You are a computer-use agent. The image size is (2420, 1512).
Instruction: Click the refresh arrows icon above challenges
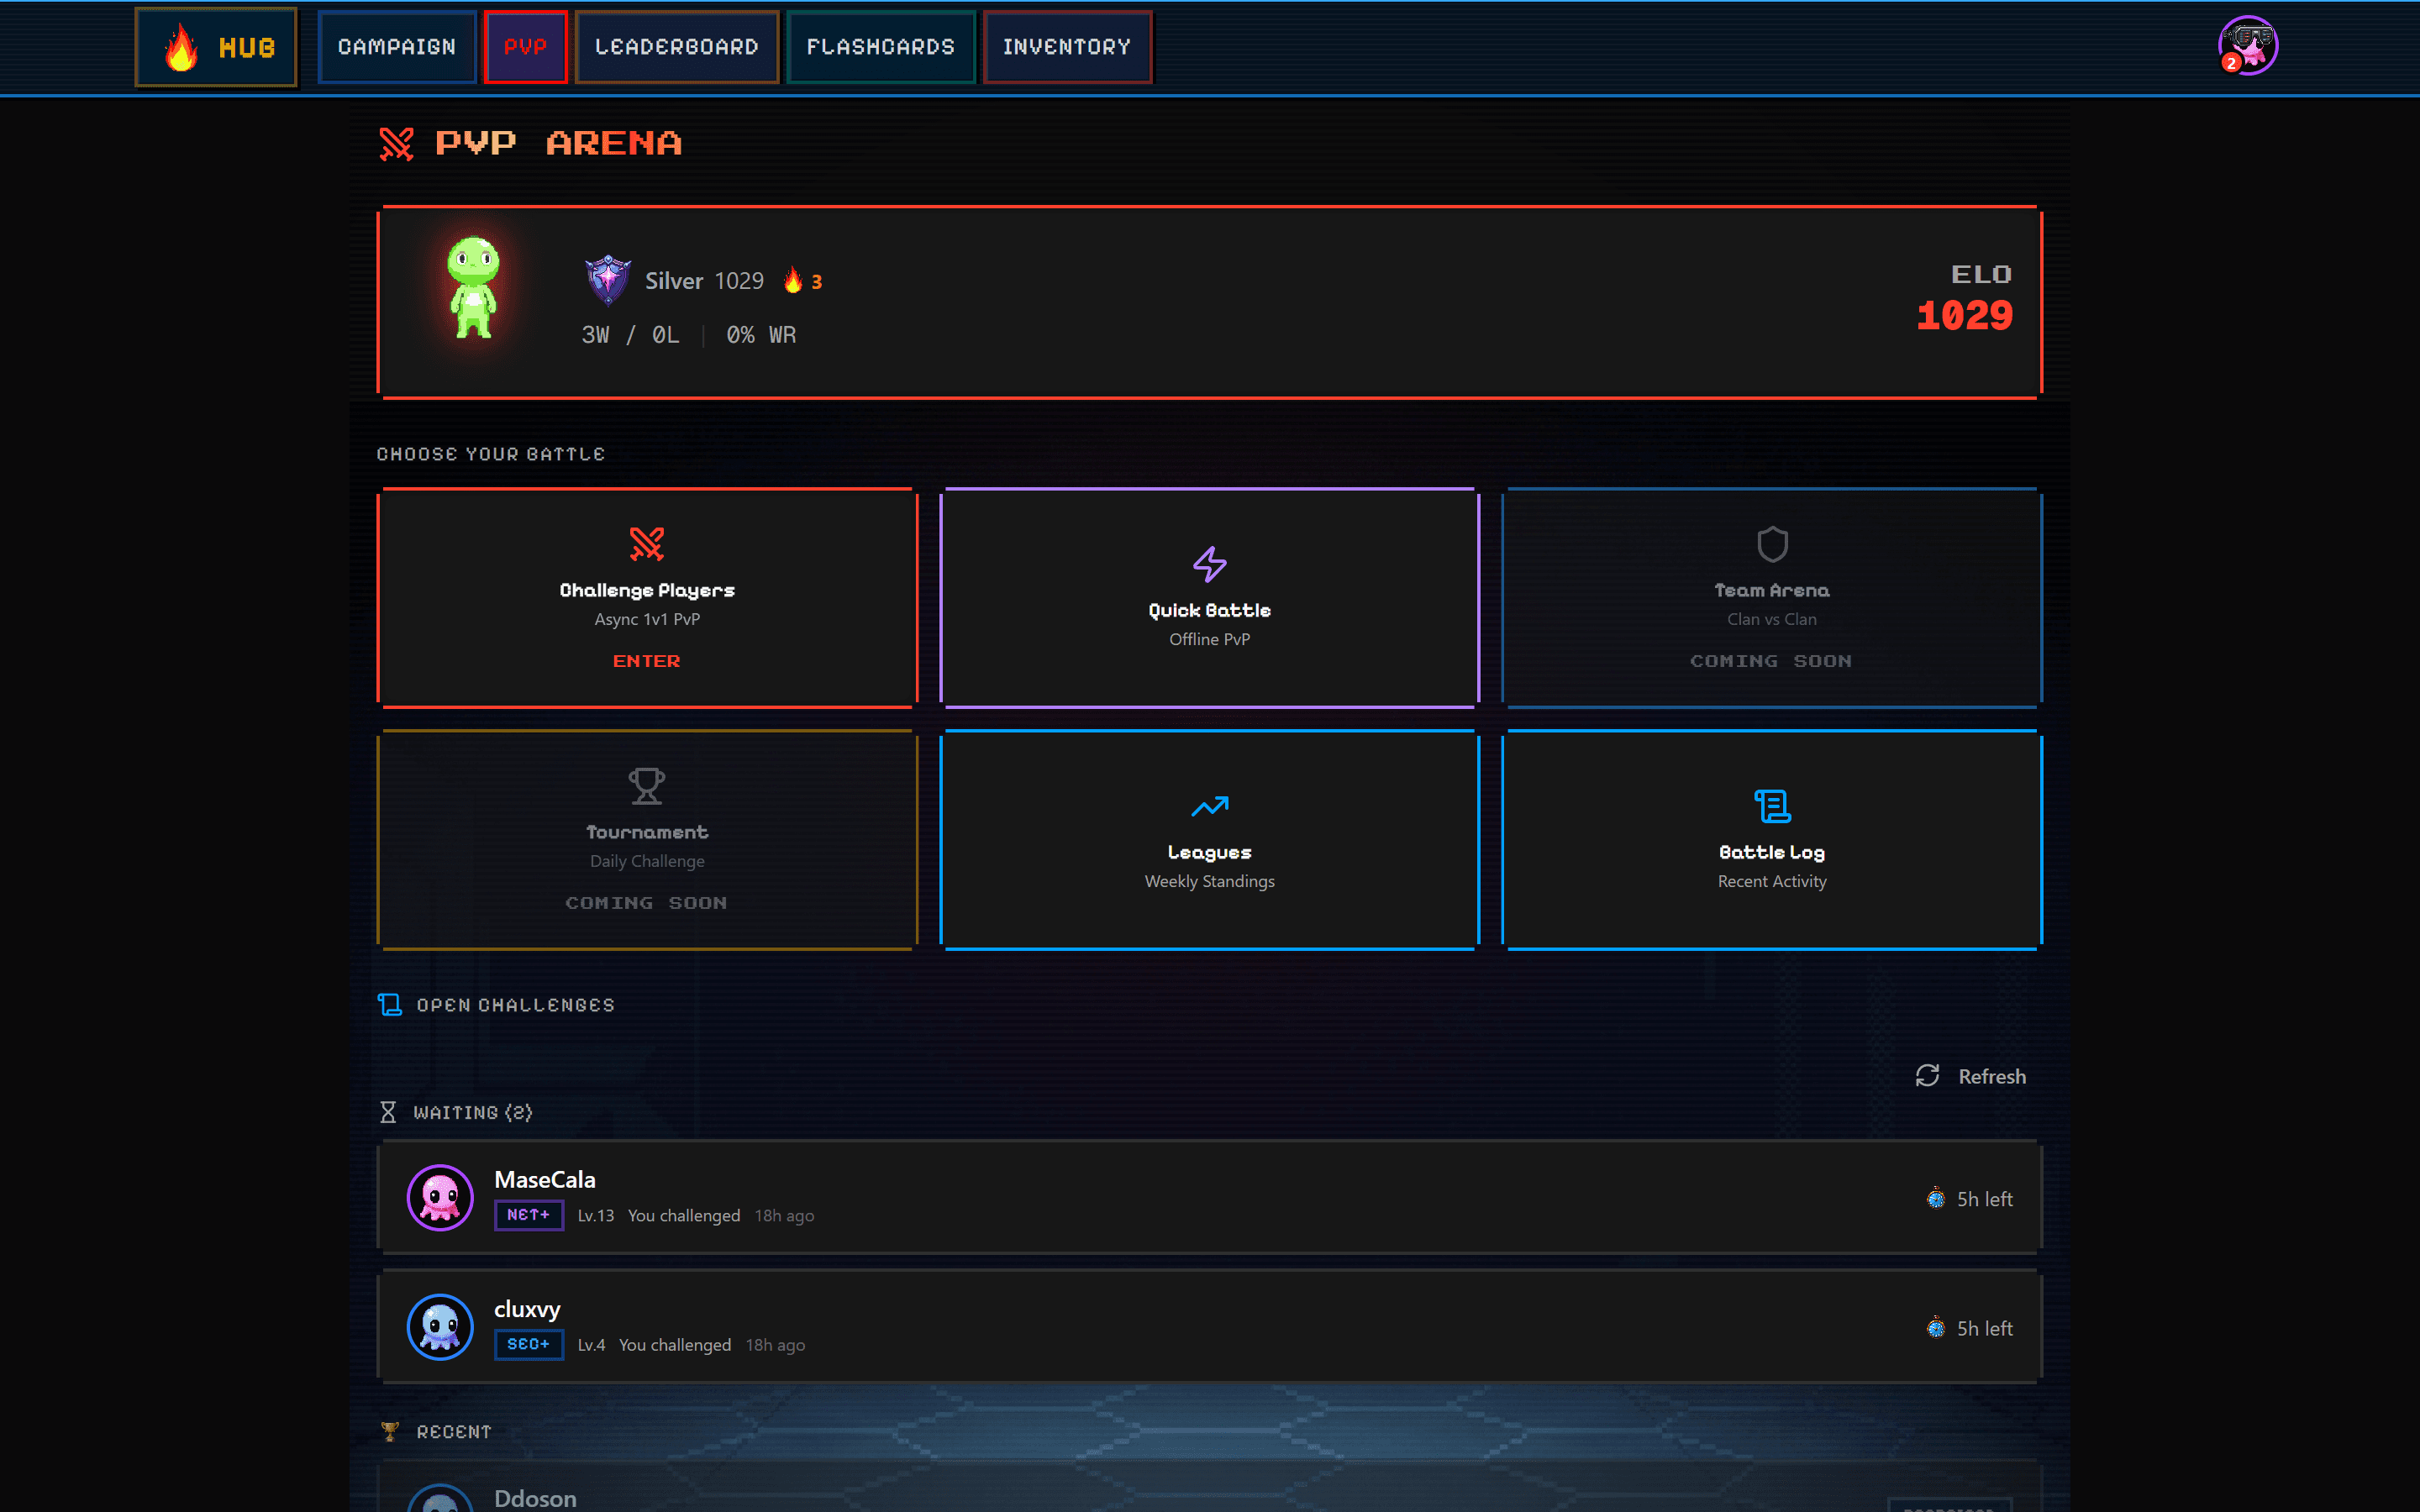[x=1928, y=1076]
